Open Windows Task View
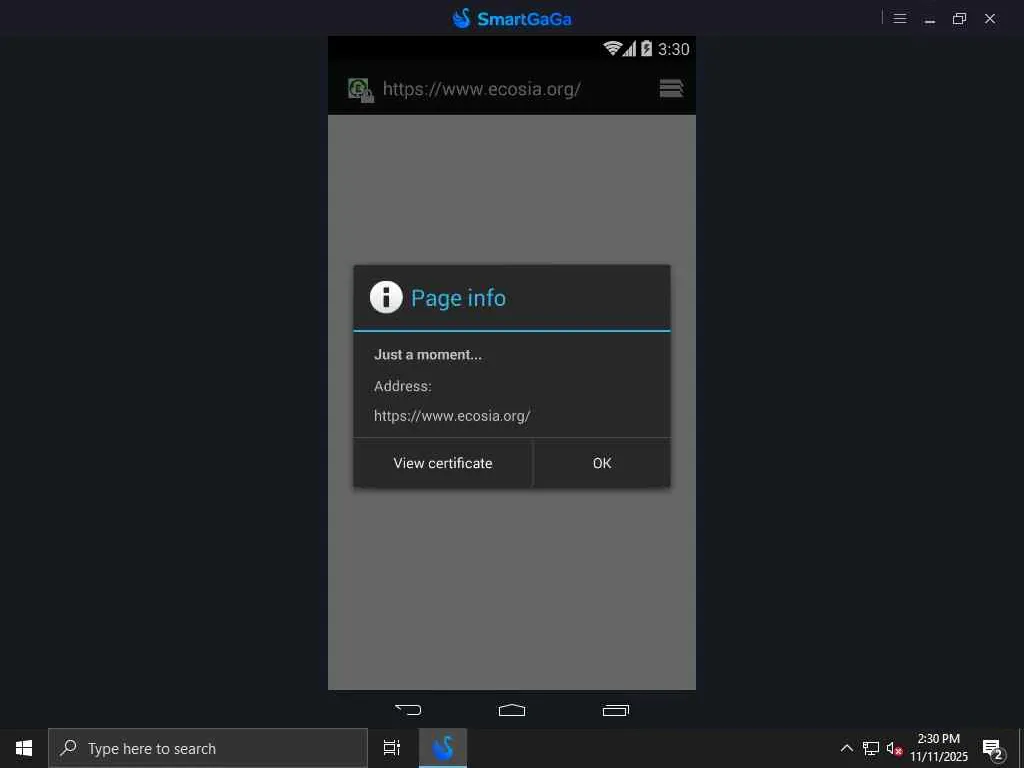1024x768 pixels. tap(392, 748)
